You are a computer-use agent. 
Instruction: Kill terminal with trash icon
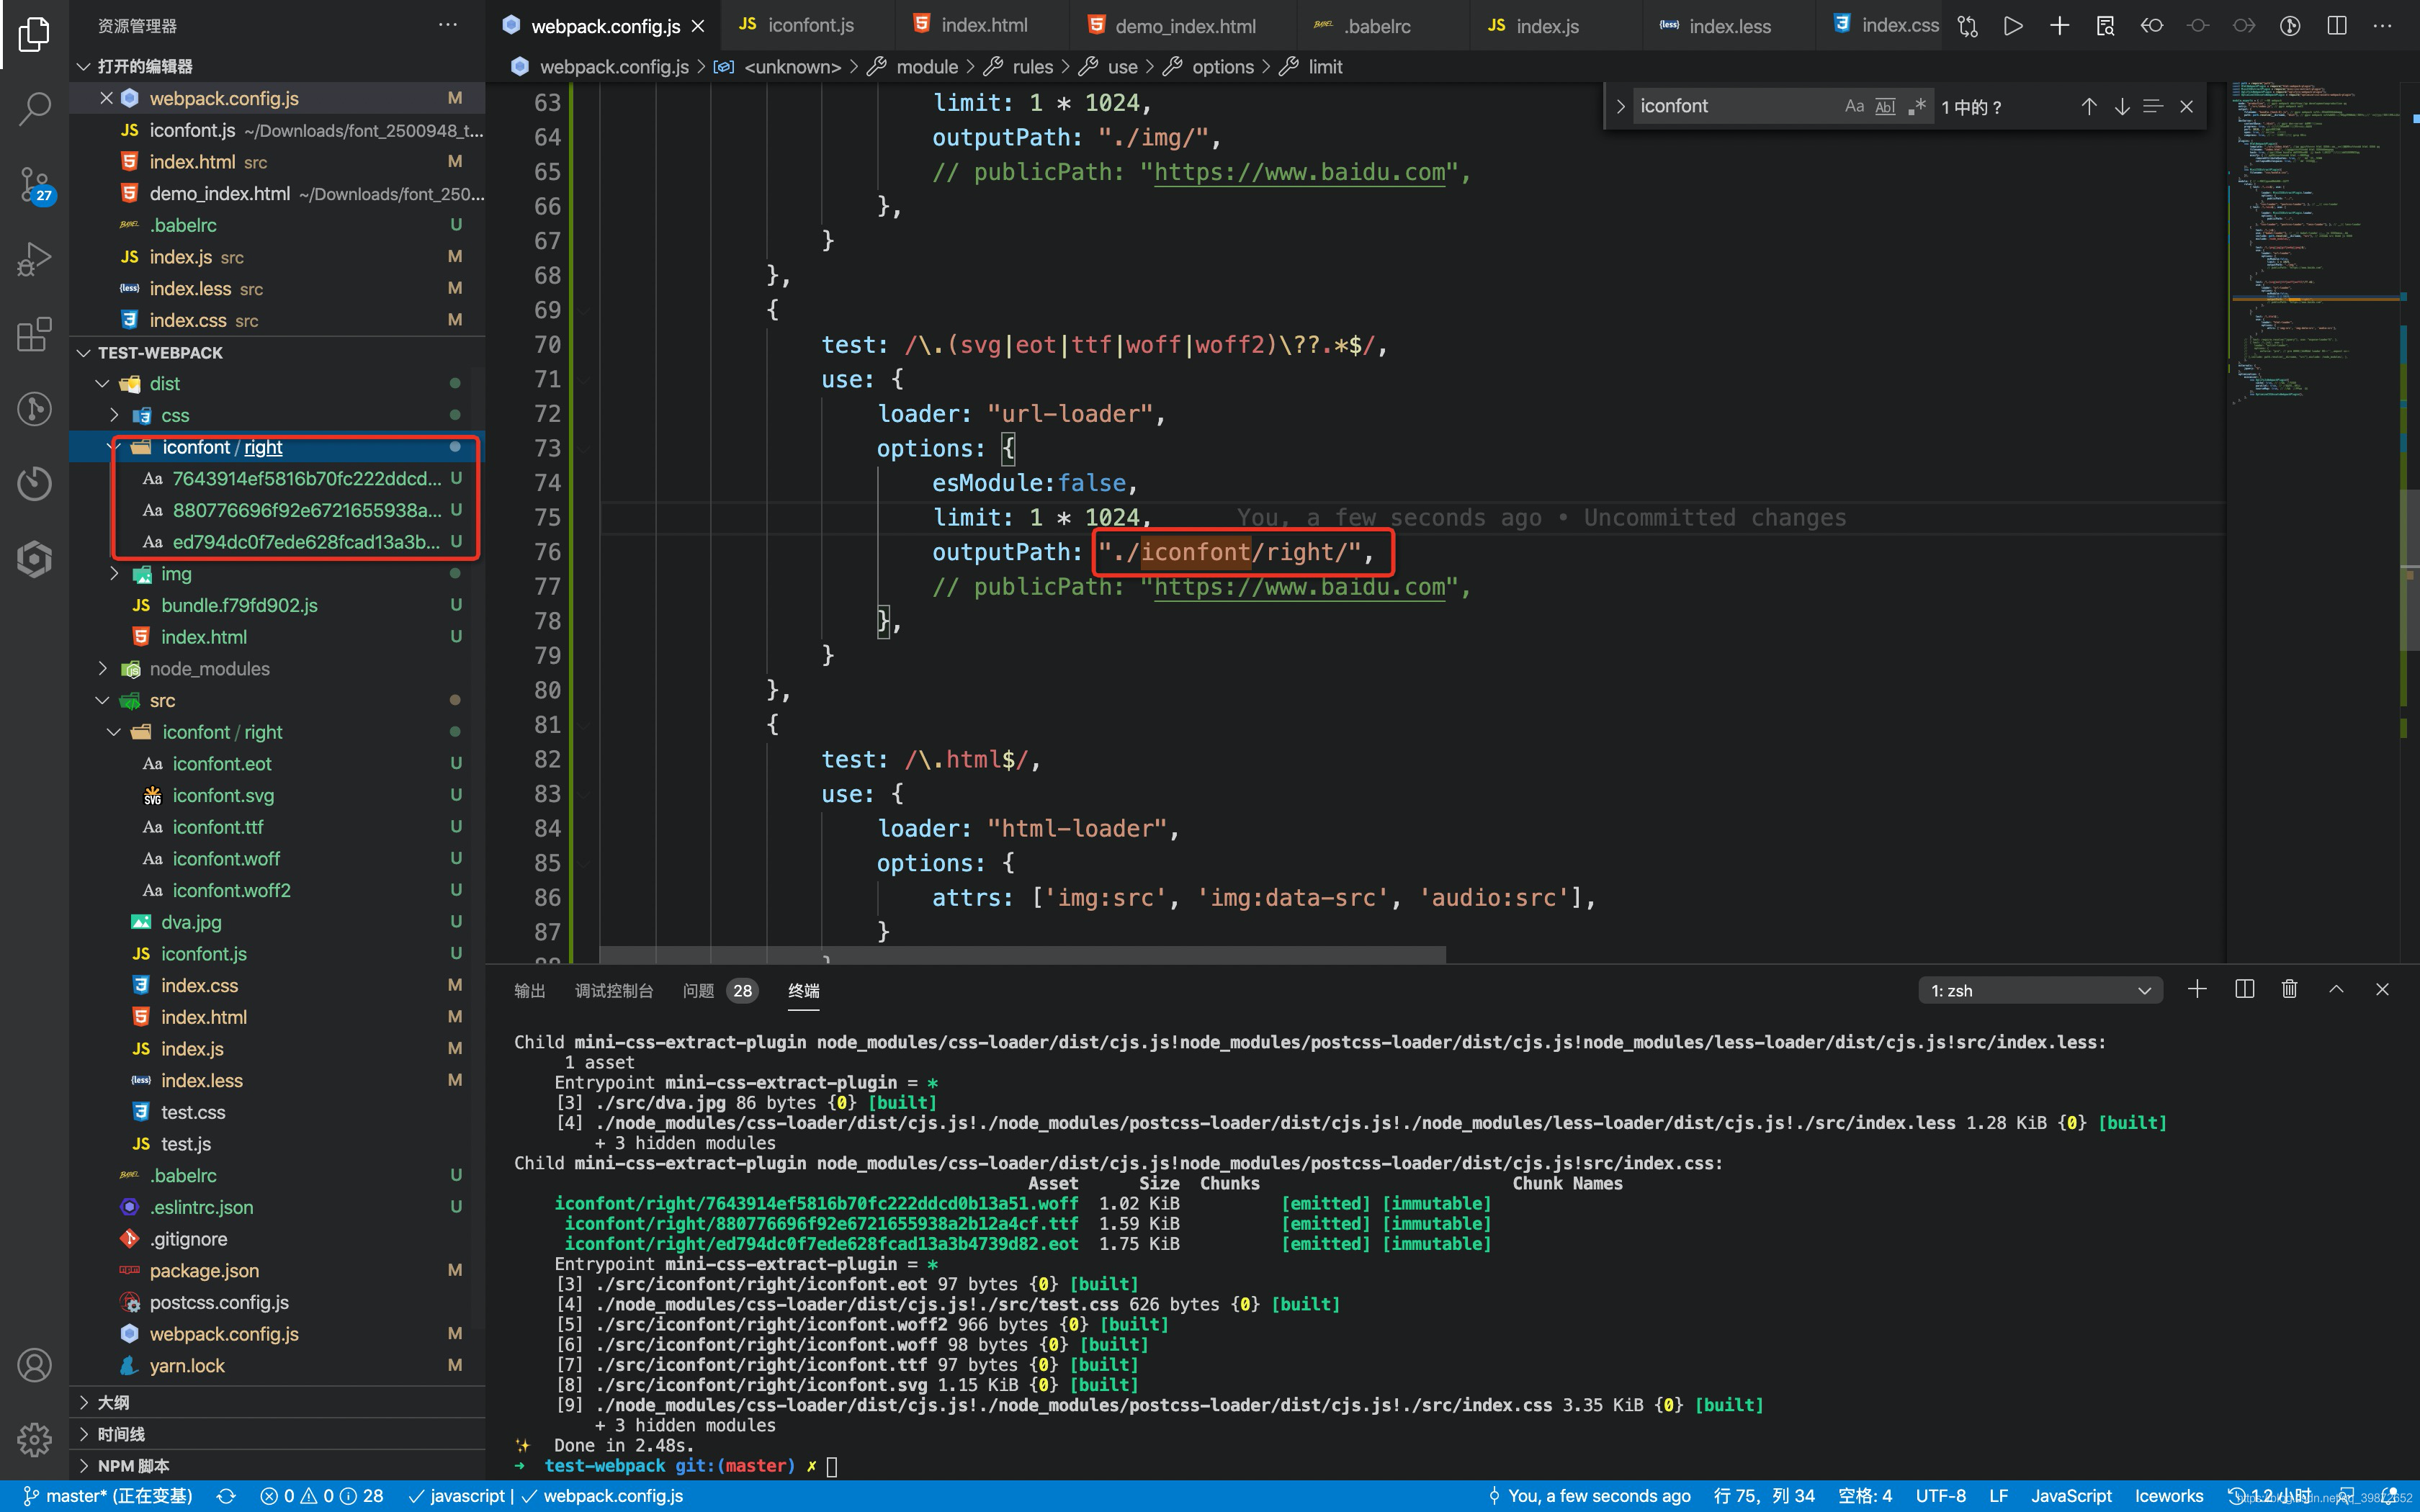[x=2289, y=989]
